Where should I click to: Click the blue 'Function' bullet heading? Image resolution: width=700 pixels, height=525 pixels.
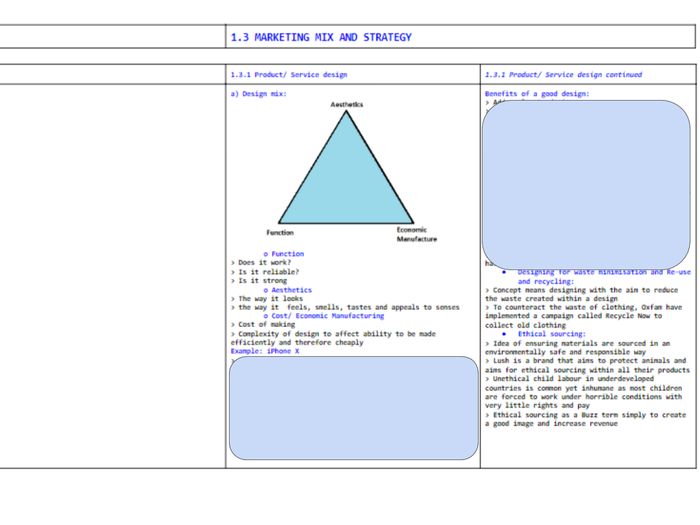(x=284, y=254)
